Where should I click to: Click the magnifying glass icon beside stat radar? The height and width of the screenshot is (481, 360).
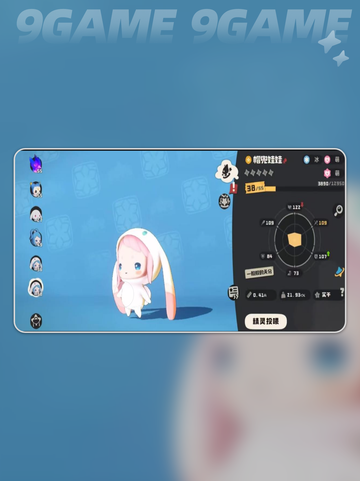coord(338,210)
